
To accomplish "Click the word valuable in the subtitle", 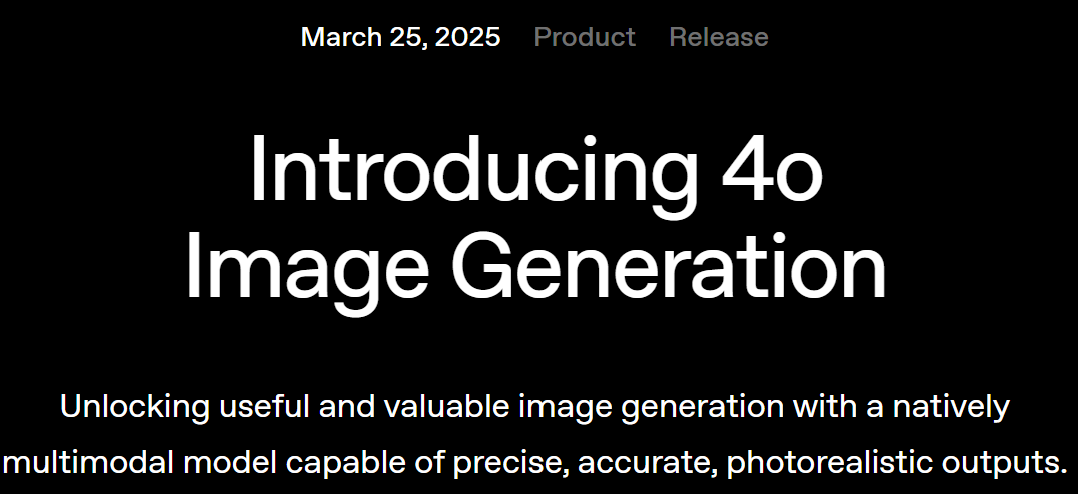I will (x=446, y=407).
